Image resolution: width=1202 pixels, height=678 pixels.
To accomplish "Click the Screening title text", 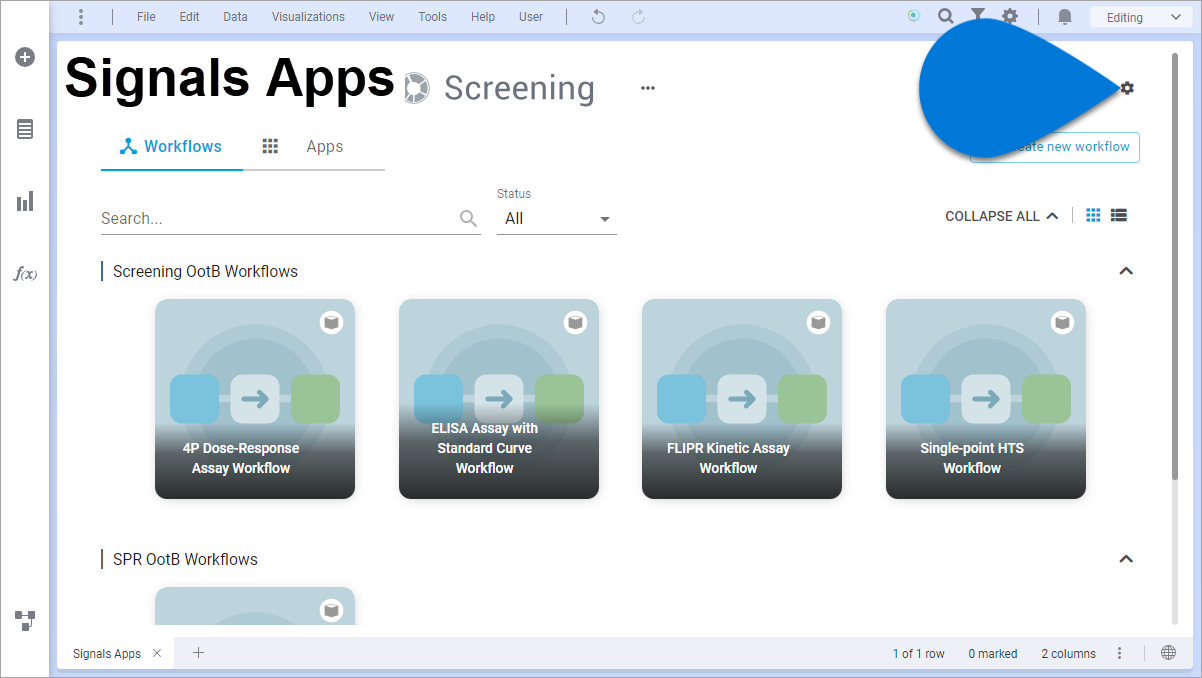I will [x=519, y=88].
